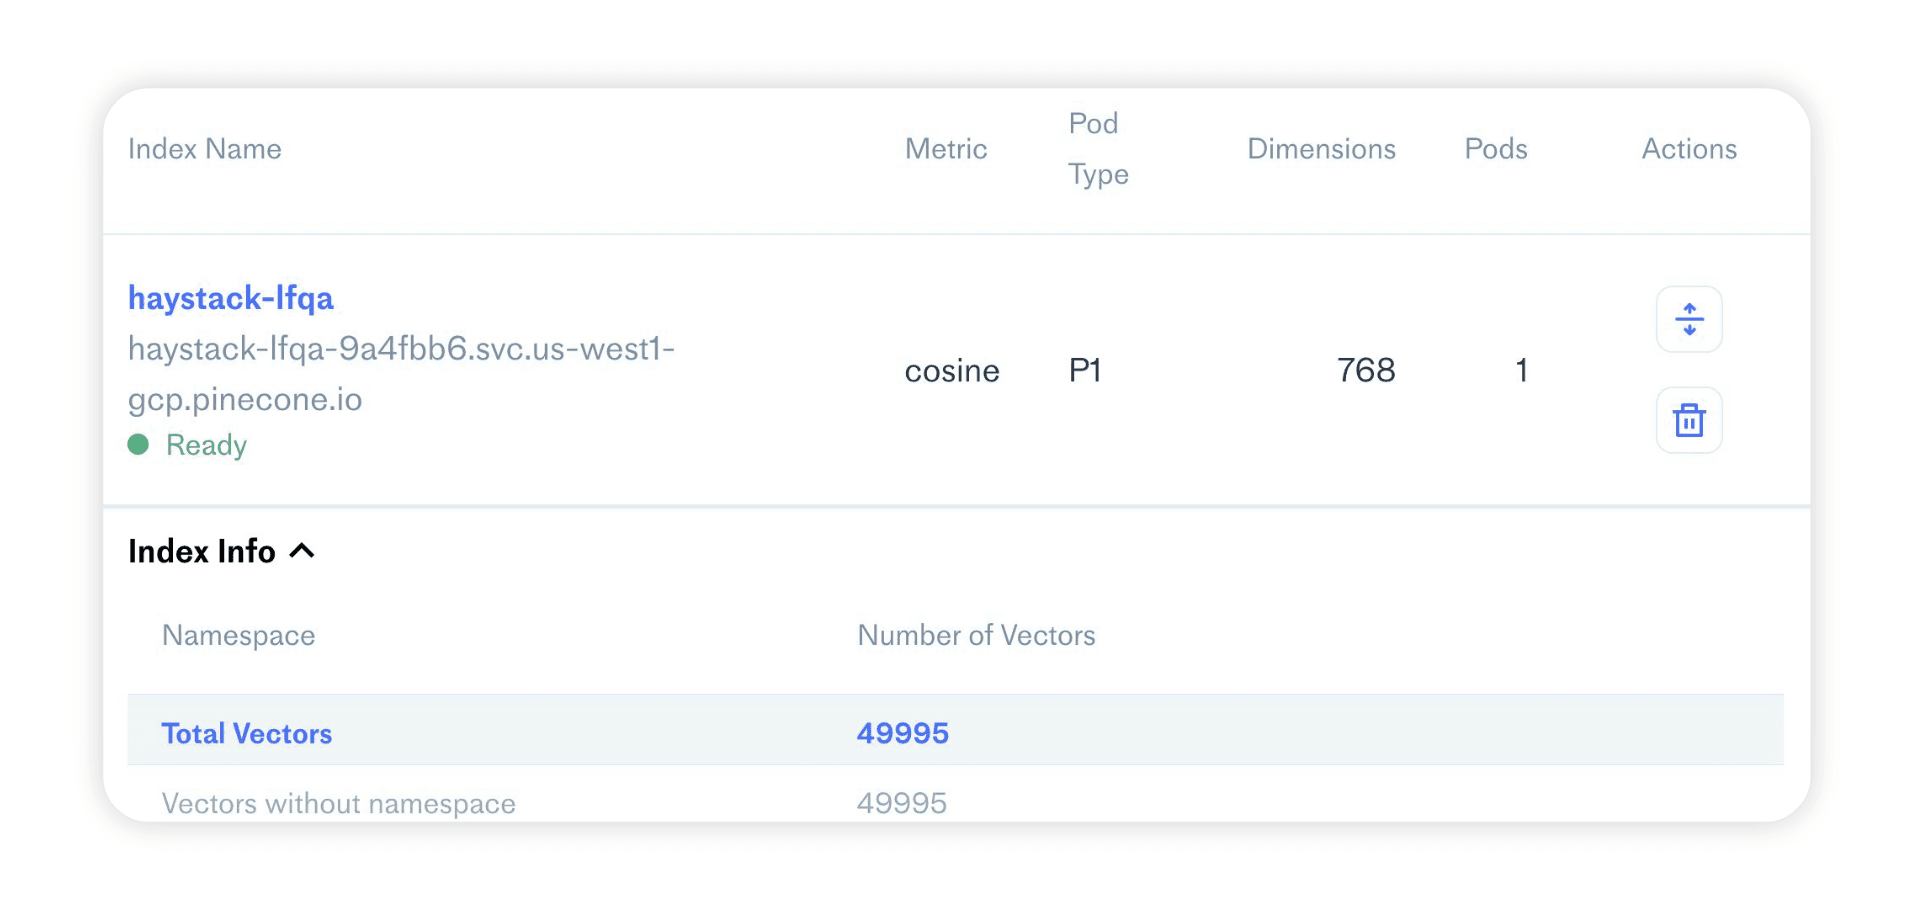Collapse Index Info using the chevron arrow
1920x920 pixels.
[302, 551]
